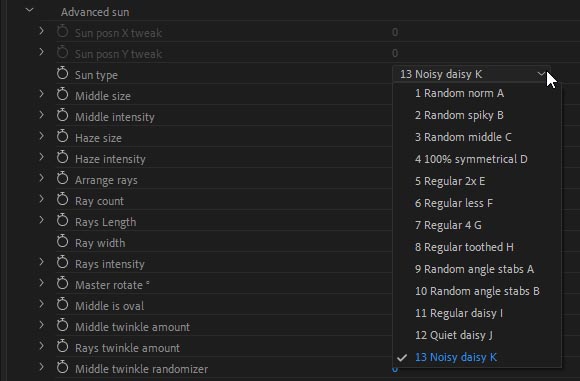Click the Middle twinkle randomizer value
580x381 pixels.
tap(395, 369)
